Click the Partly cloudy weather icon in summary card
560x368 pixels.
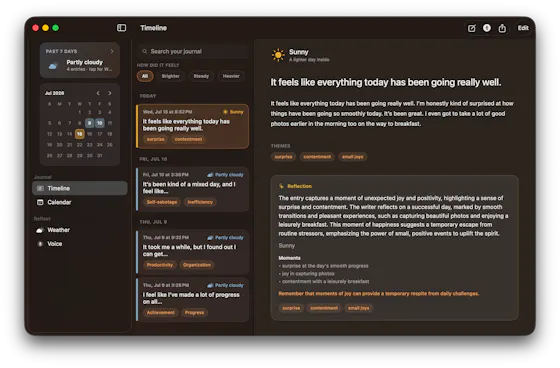(x=53, y=66)
